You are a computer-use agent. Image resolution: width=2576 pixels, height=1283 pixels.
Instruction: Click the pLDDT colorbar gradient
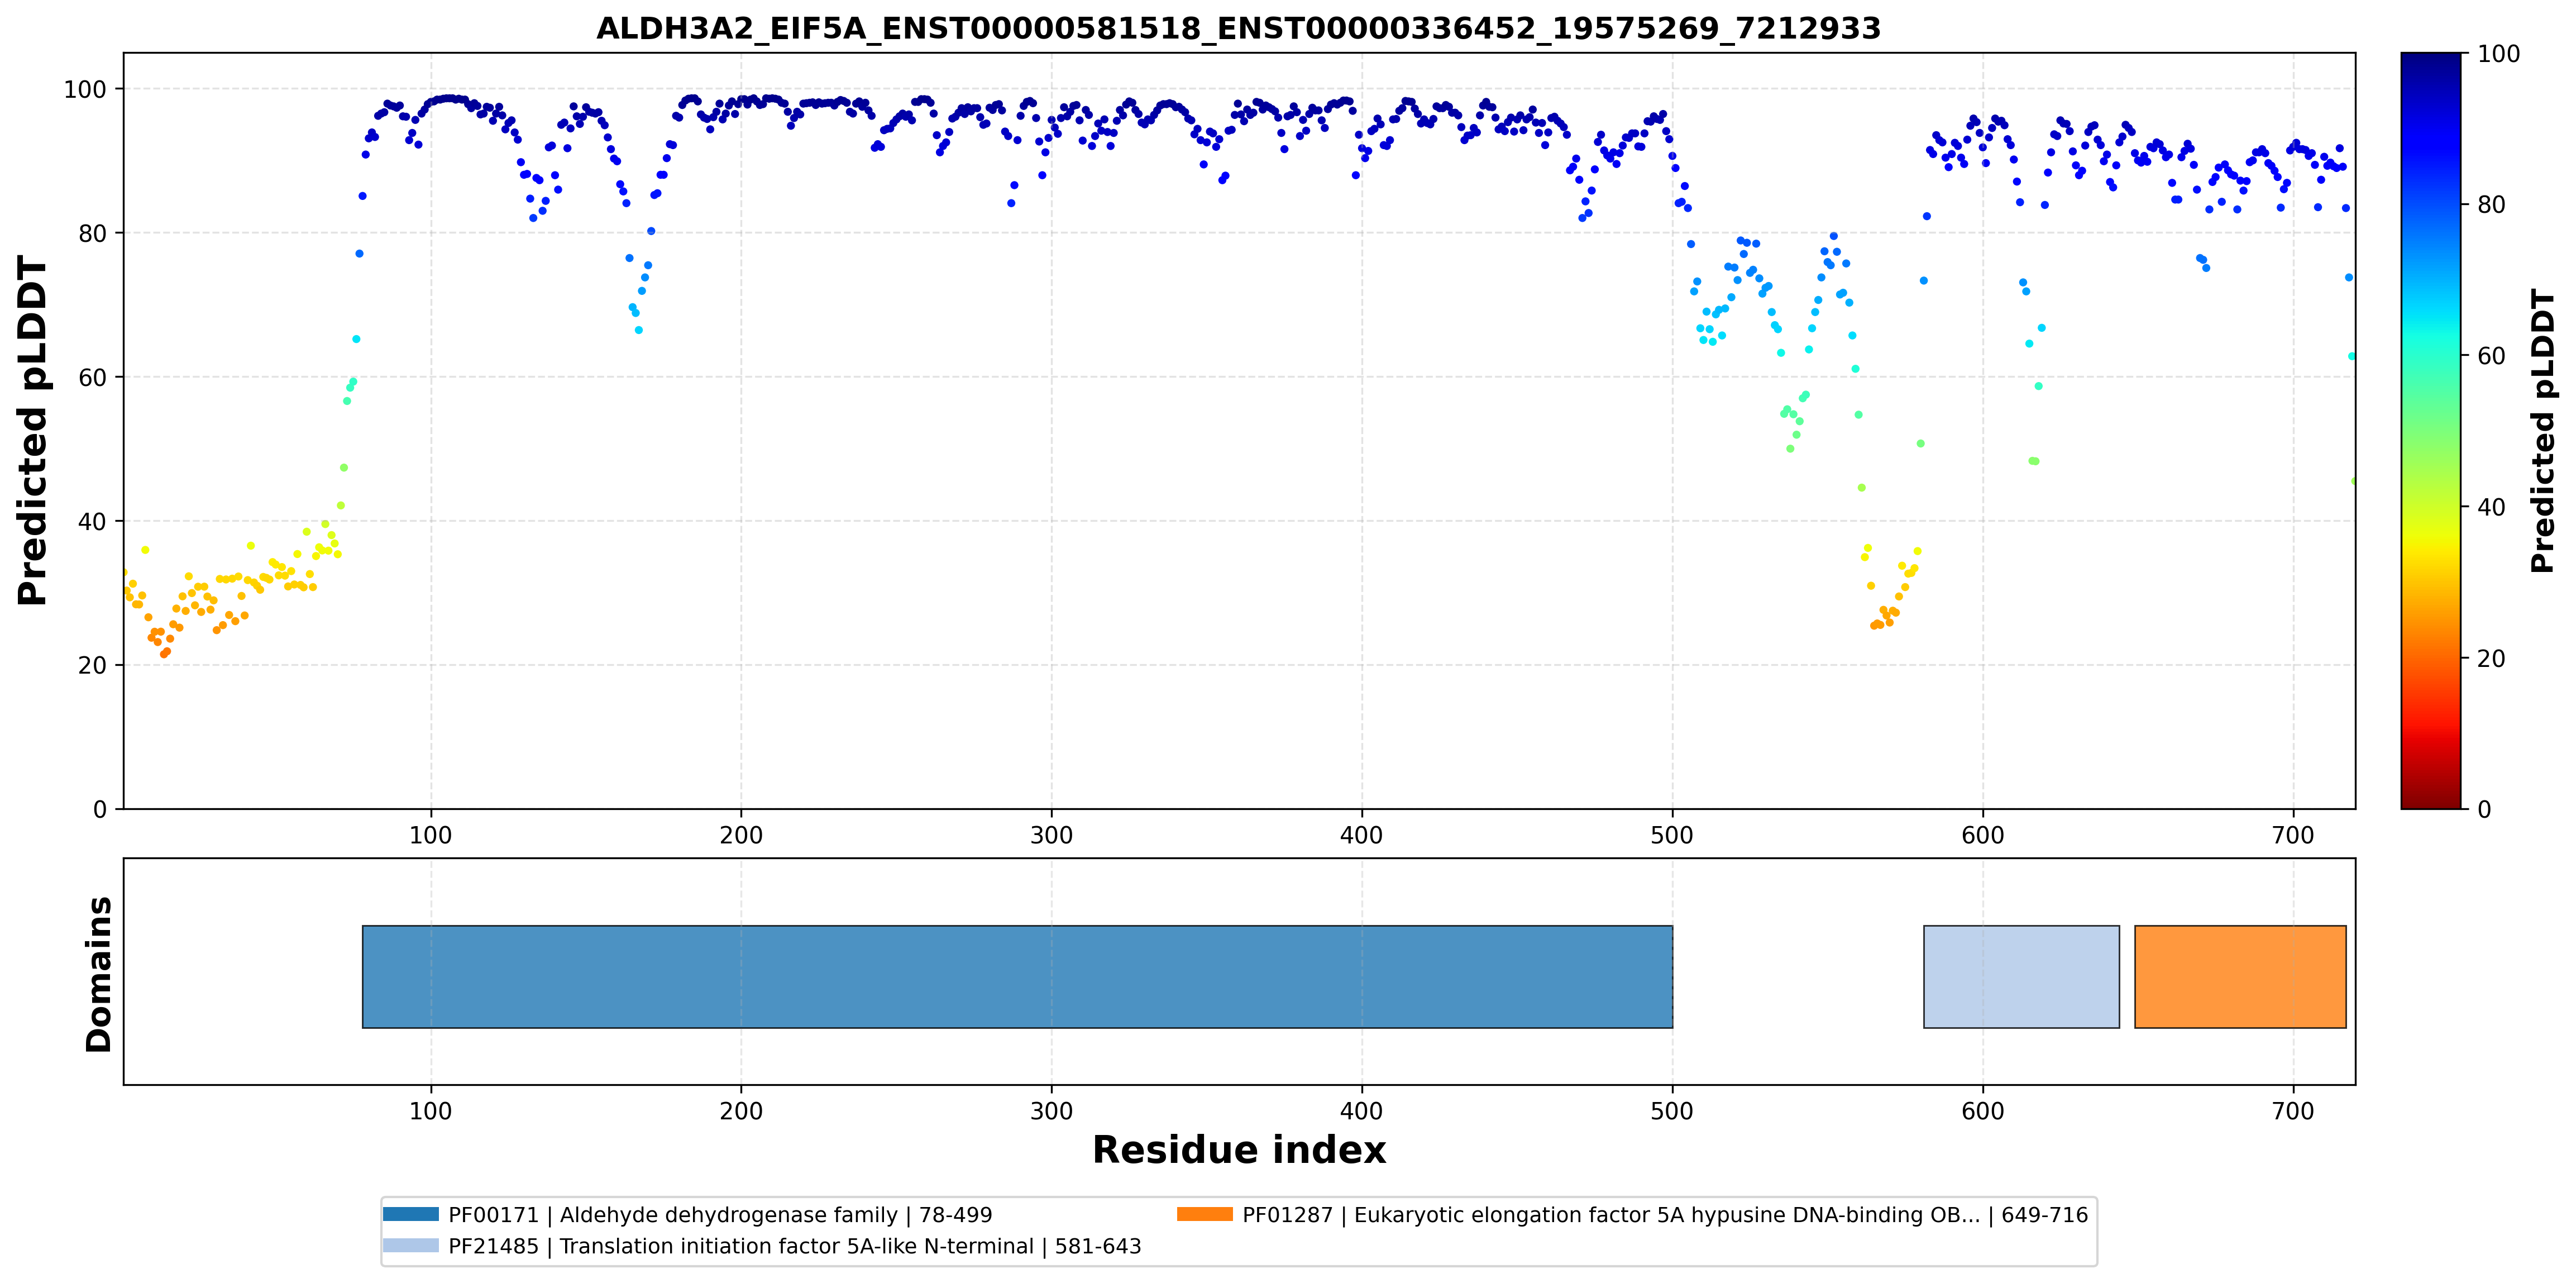[2430, 430]
